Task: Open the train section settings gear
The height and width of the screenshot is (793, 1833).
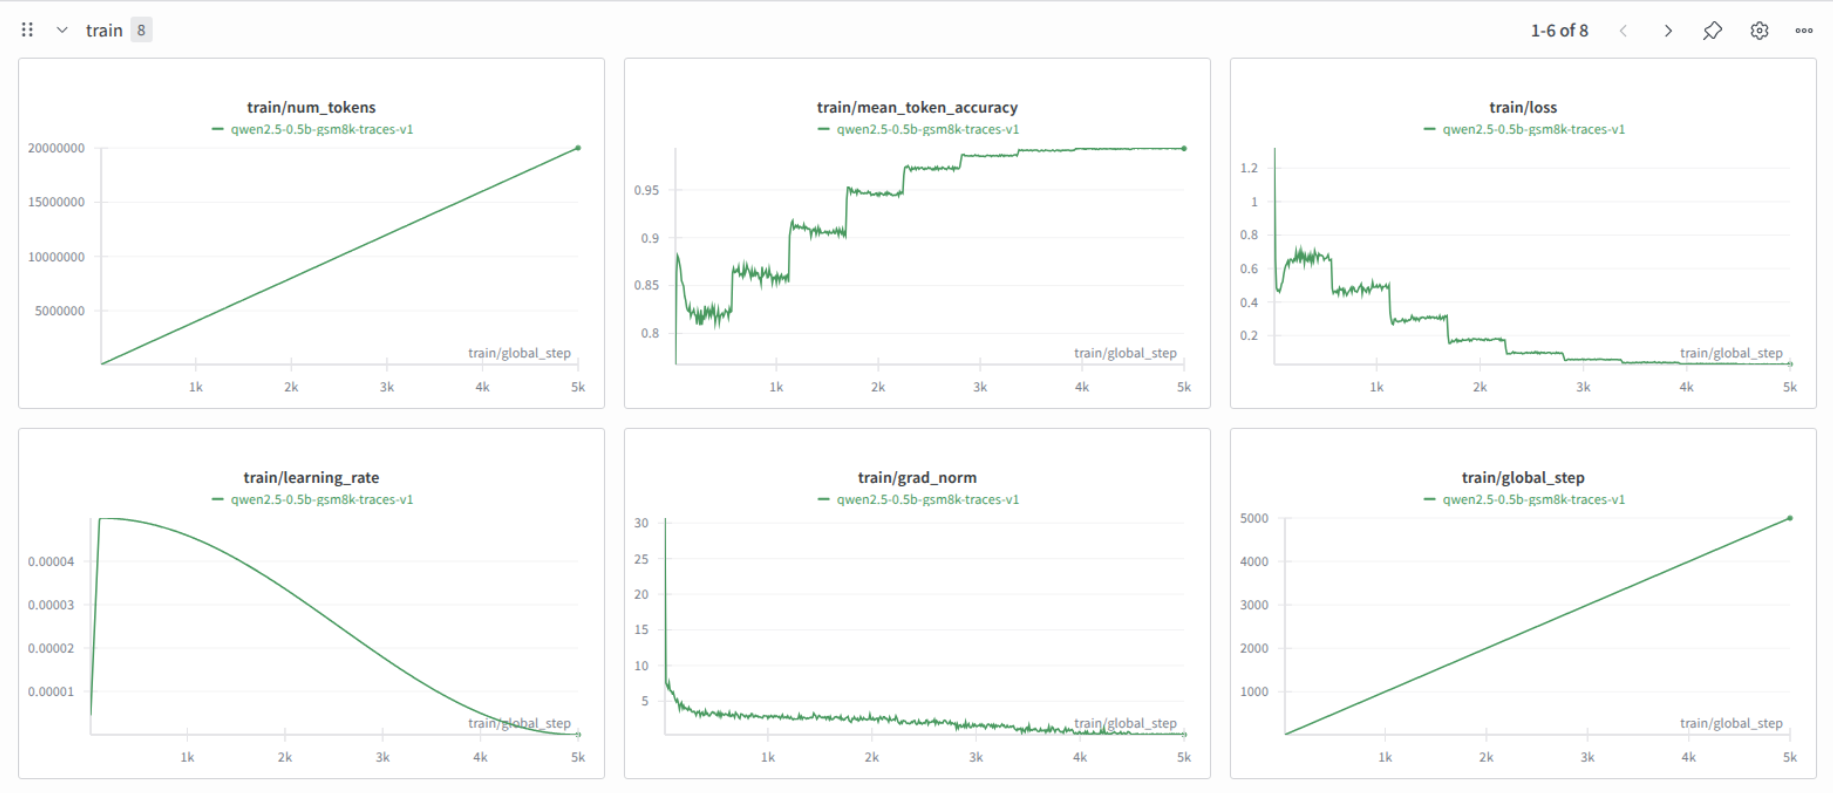Action: point(1759,30)
